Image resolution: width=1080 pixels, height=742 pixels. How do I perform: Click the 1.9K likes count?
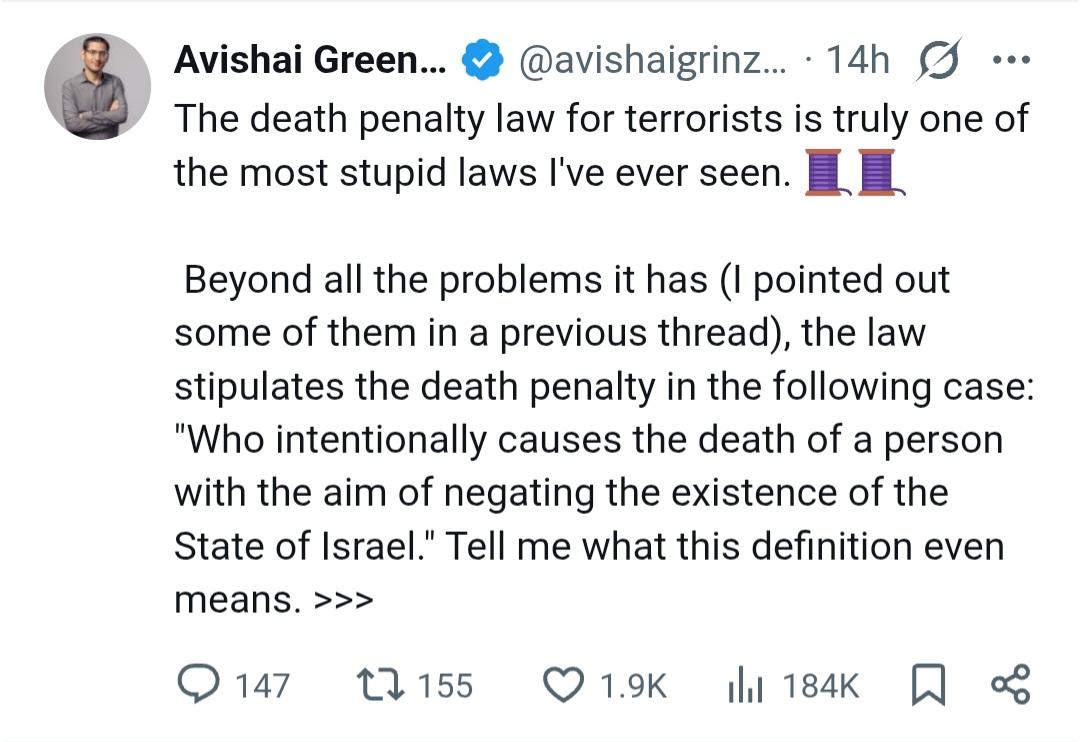[x=632, y=685]
